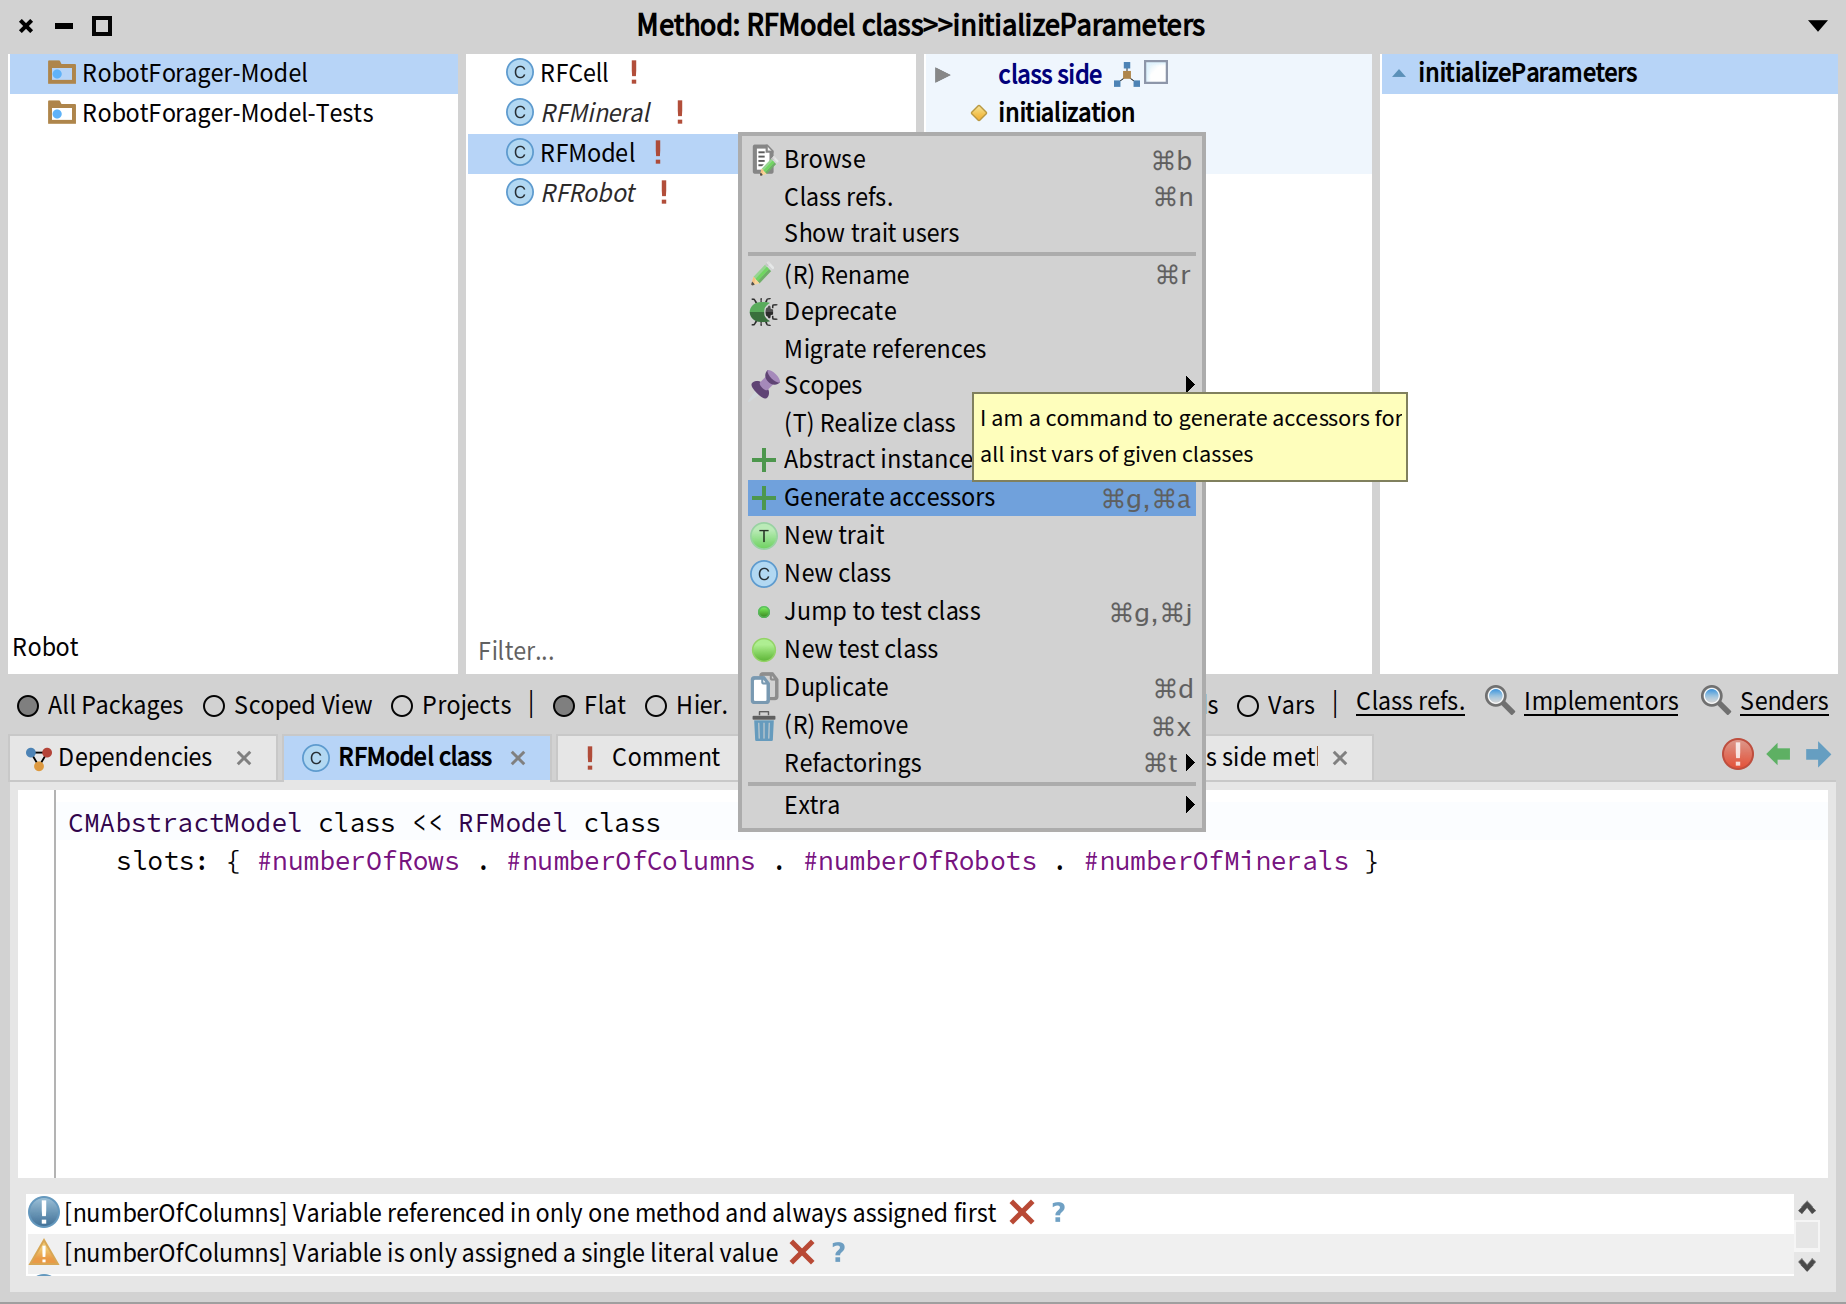
Task: Click in the class Filter input field
Action: pos(600,651)
